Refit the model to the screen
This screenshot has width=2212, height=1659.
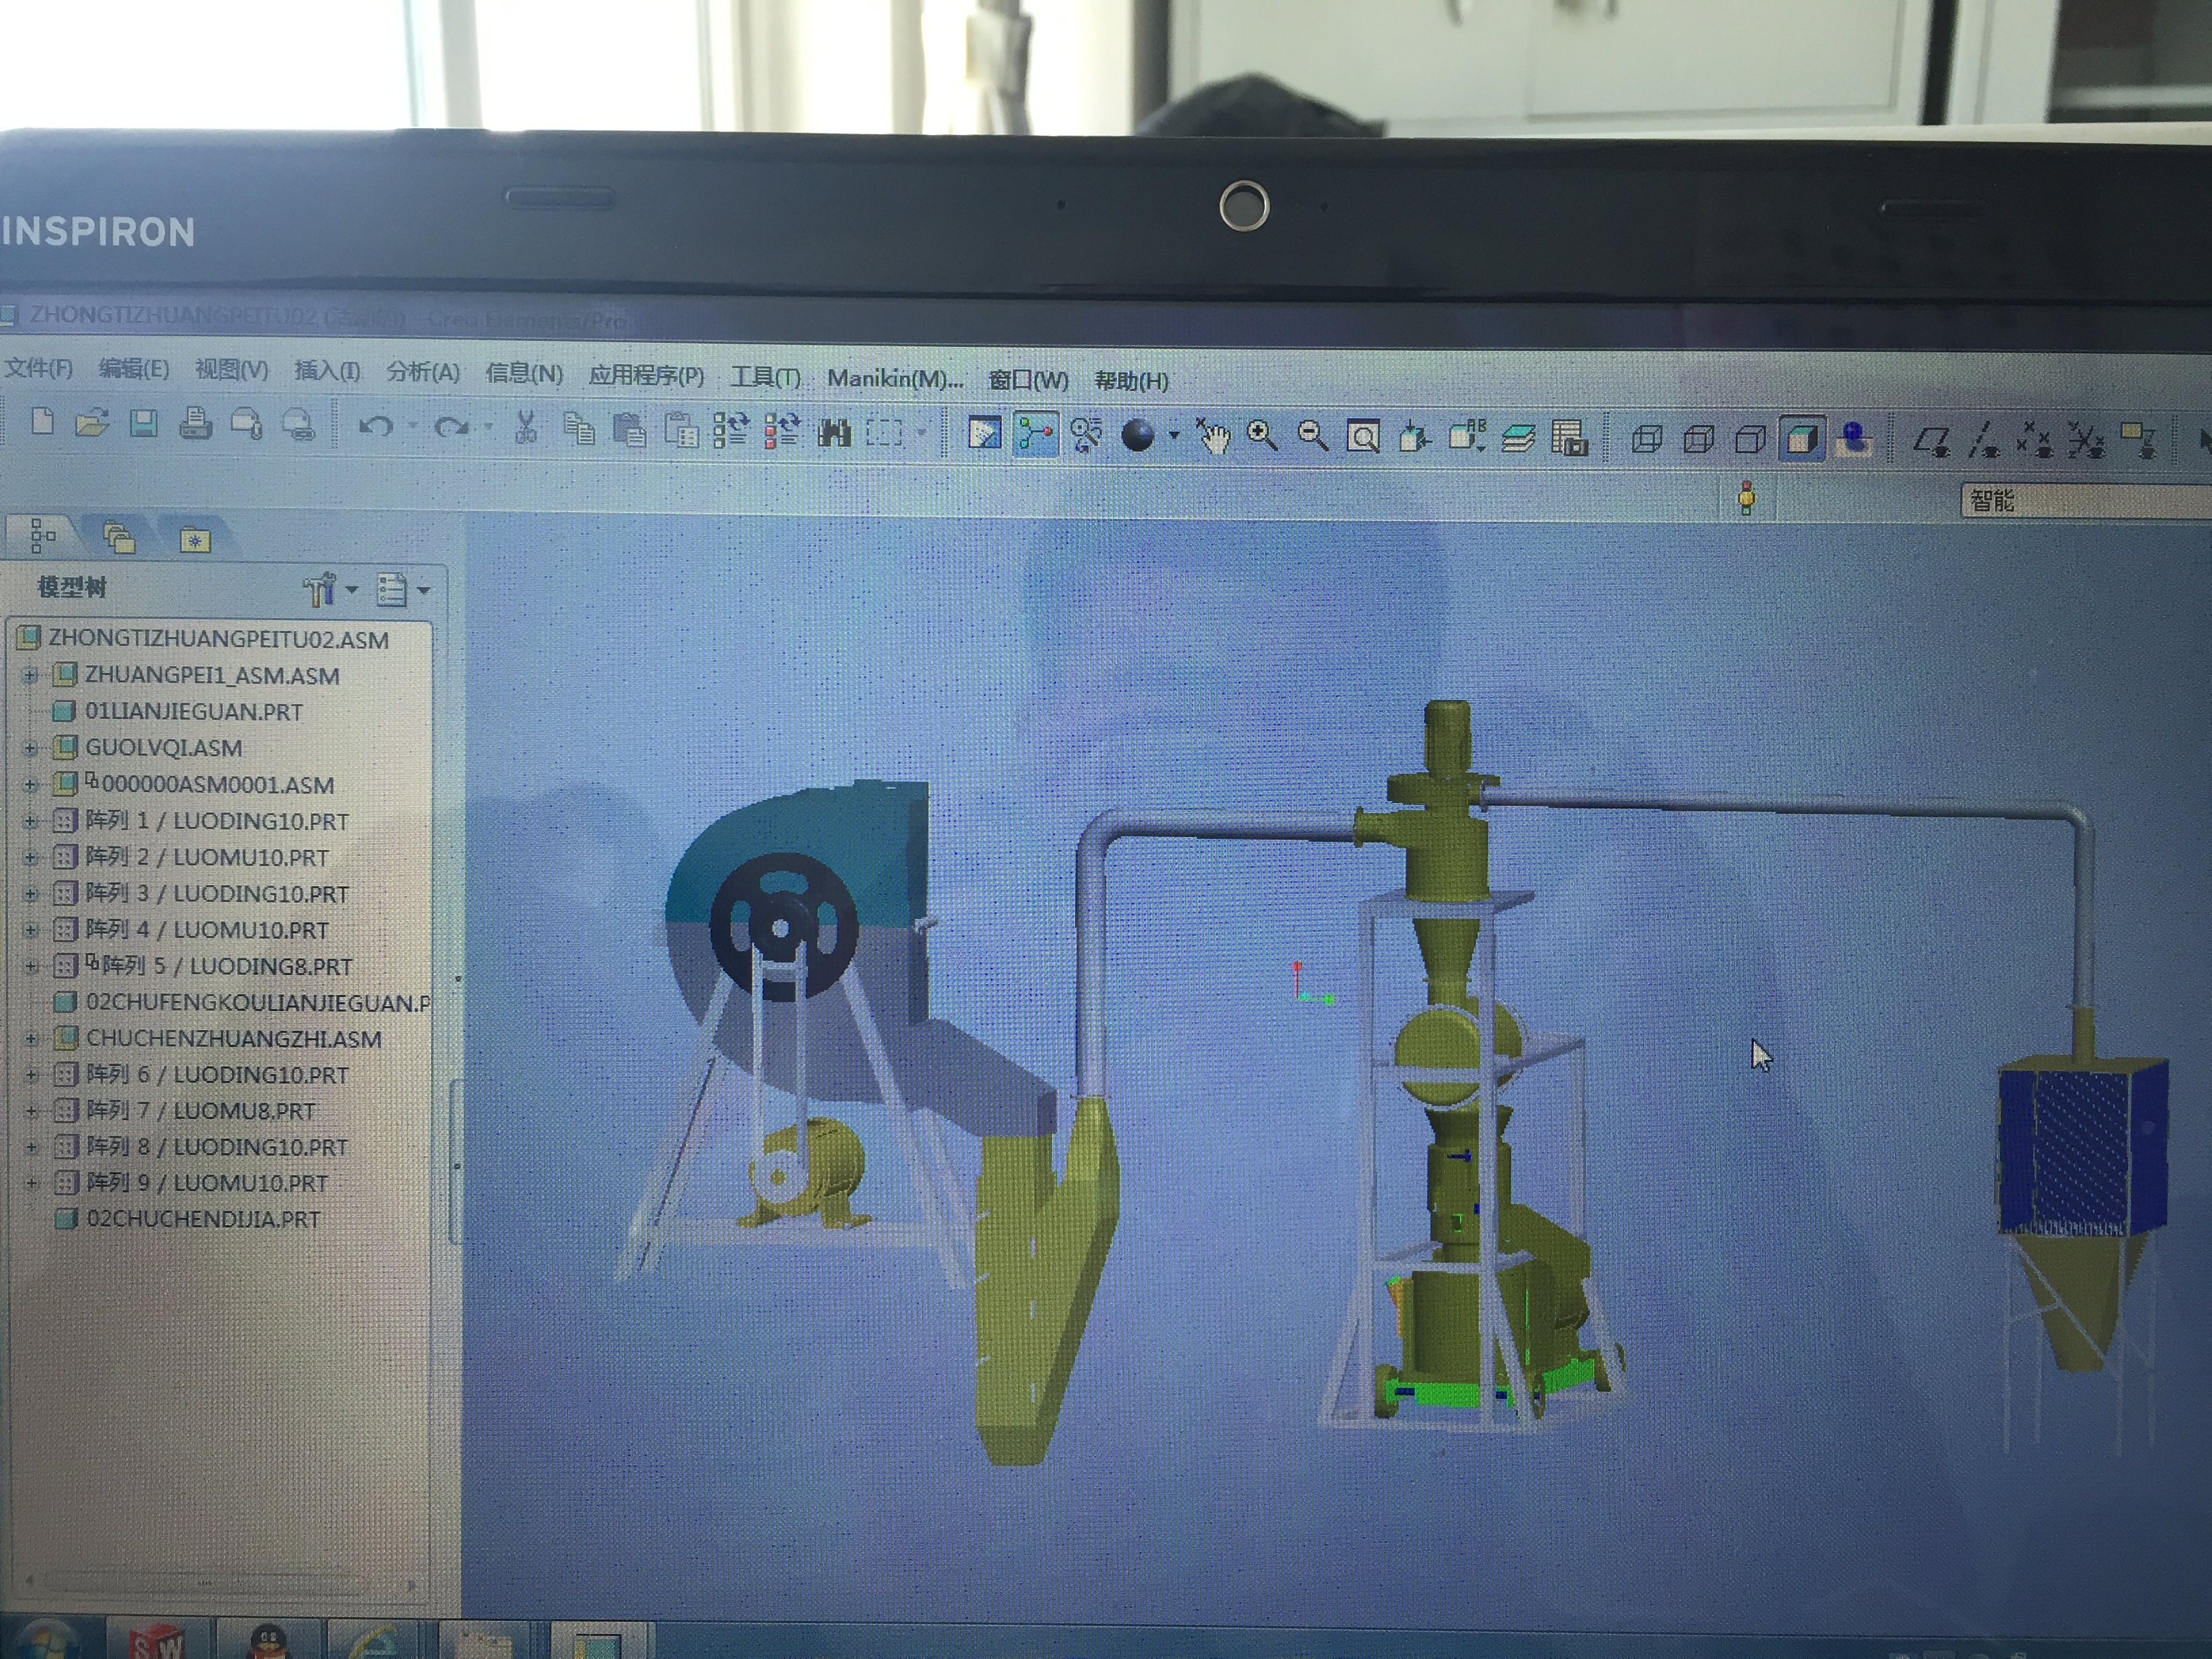(1363, 437)
